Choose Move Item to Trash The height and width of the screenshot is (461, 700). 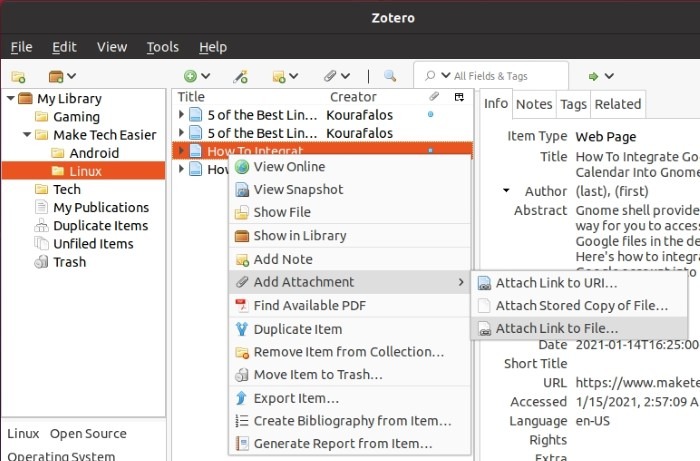pos(350,375)
